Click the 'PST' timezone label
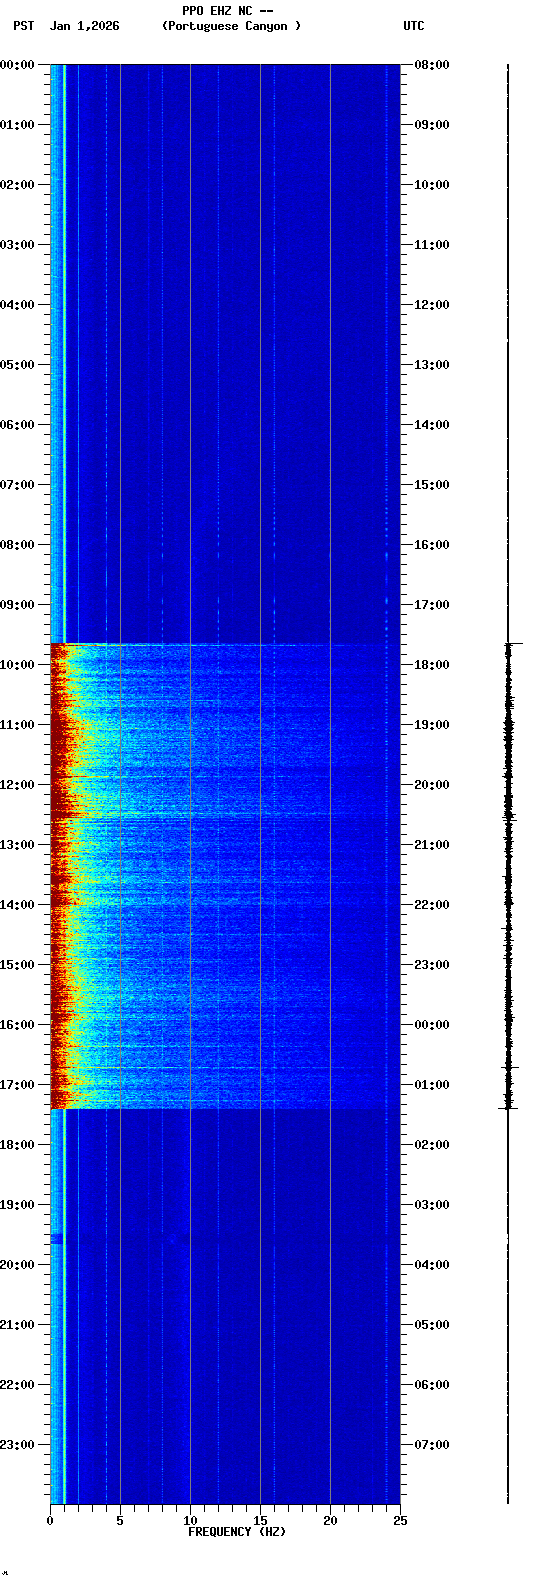Image resolution: width=552 pixels, height=1584 pixels. (x=24, y=26)
